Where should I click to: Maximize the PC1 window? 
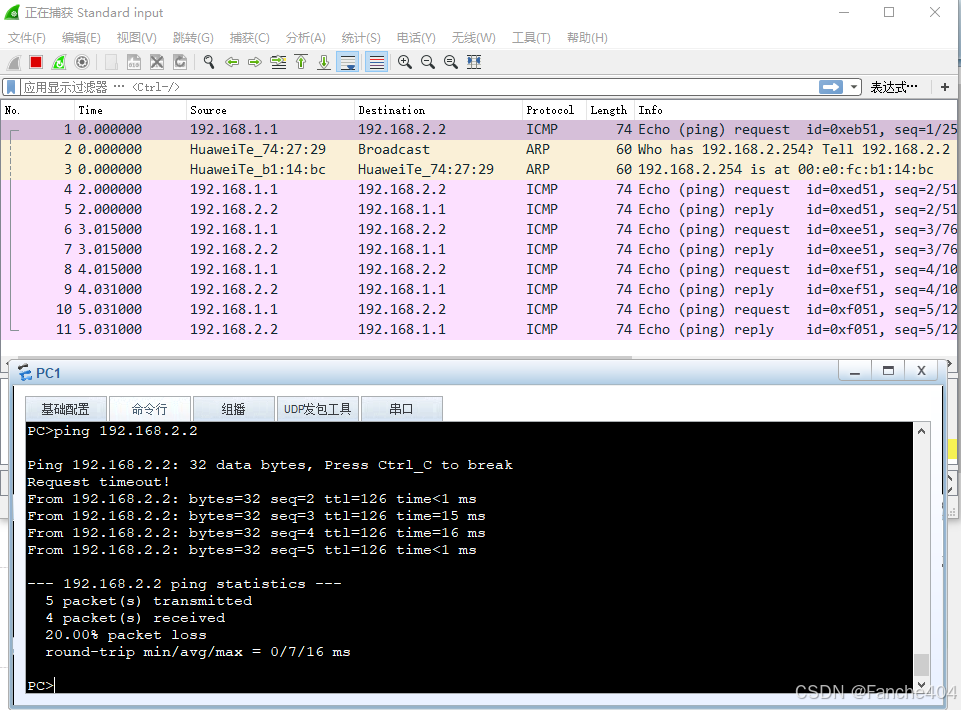(x=888, y=371)
